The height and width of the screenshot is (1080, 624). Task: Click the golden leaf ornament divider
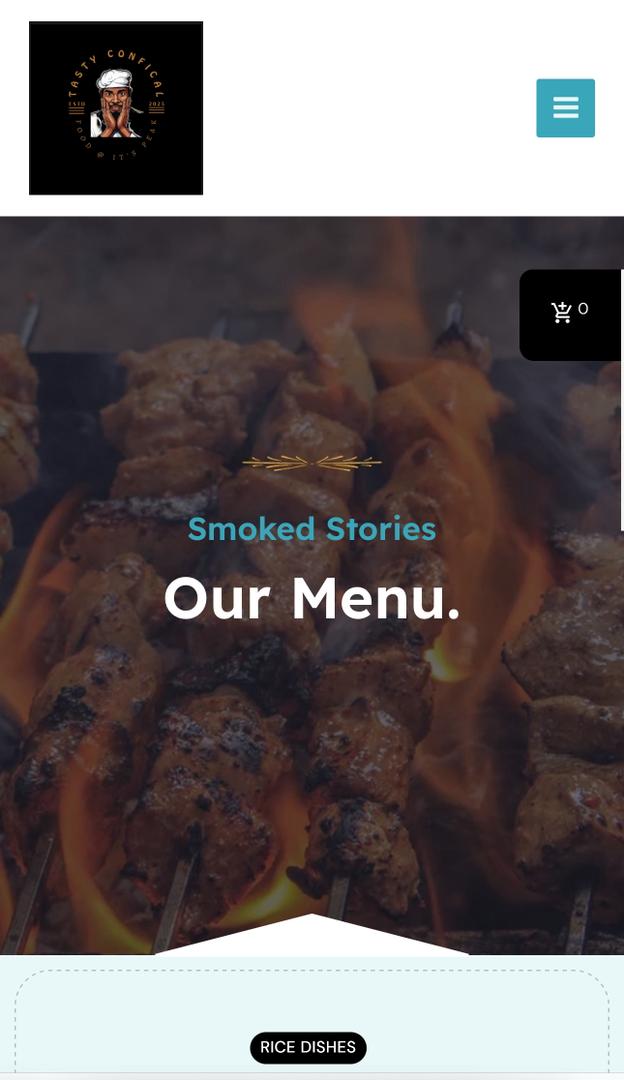point(312,463)
